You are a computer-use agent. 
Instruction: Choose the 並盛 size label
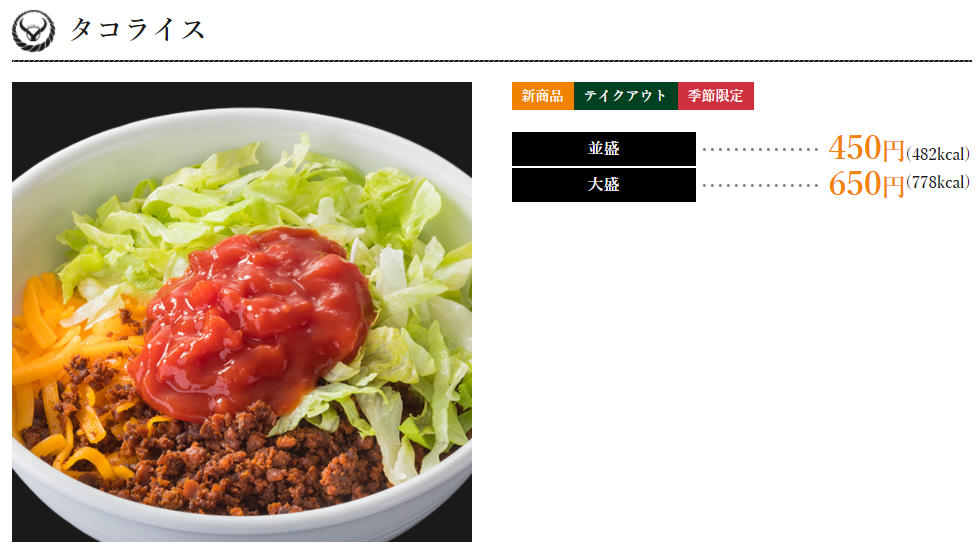click(604, 149)
